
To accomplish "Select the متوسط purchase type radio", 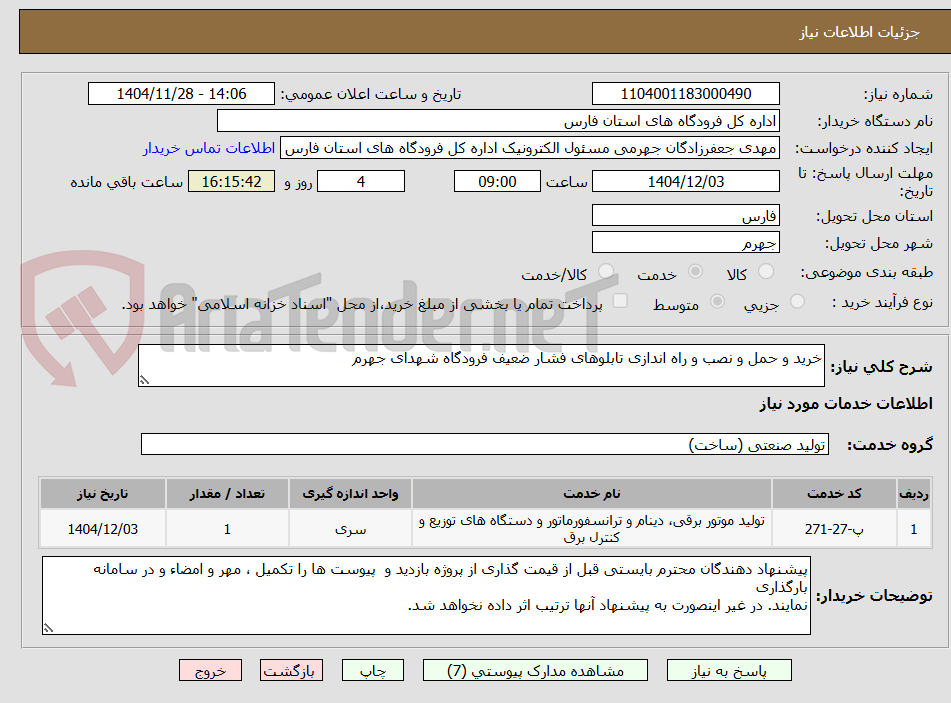I will click(717, 301).
